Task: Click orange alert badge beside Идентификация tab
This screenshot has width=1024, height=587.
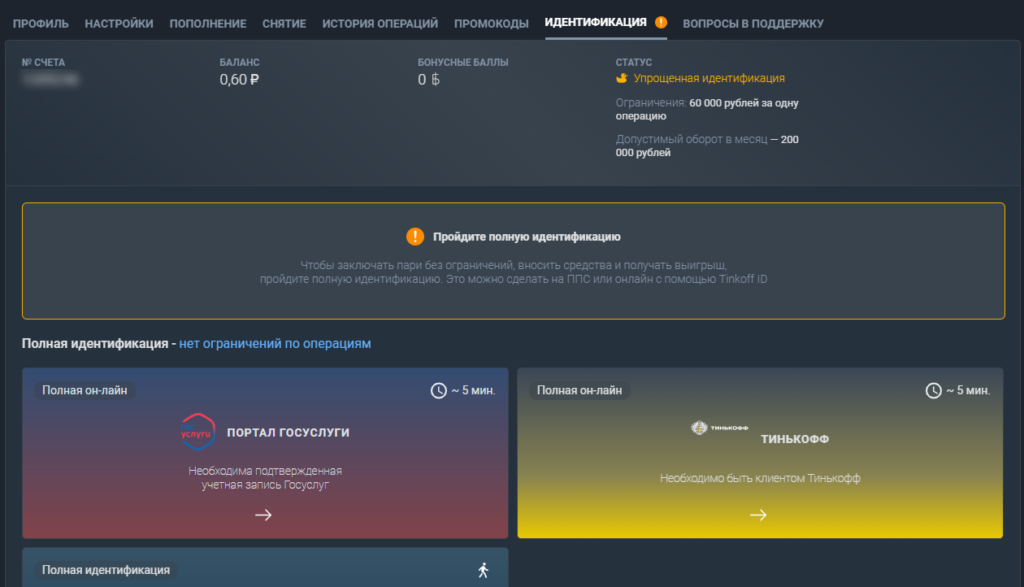Action: tap(661, 22)
